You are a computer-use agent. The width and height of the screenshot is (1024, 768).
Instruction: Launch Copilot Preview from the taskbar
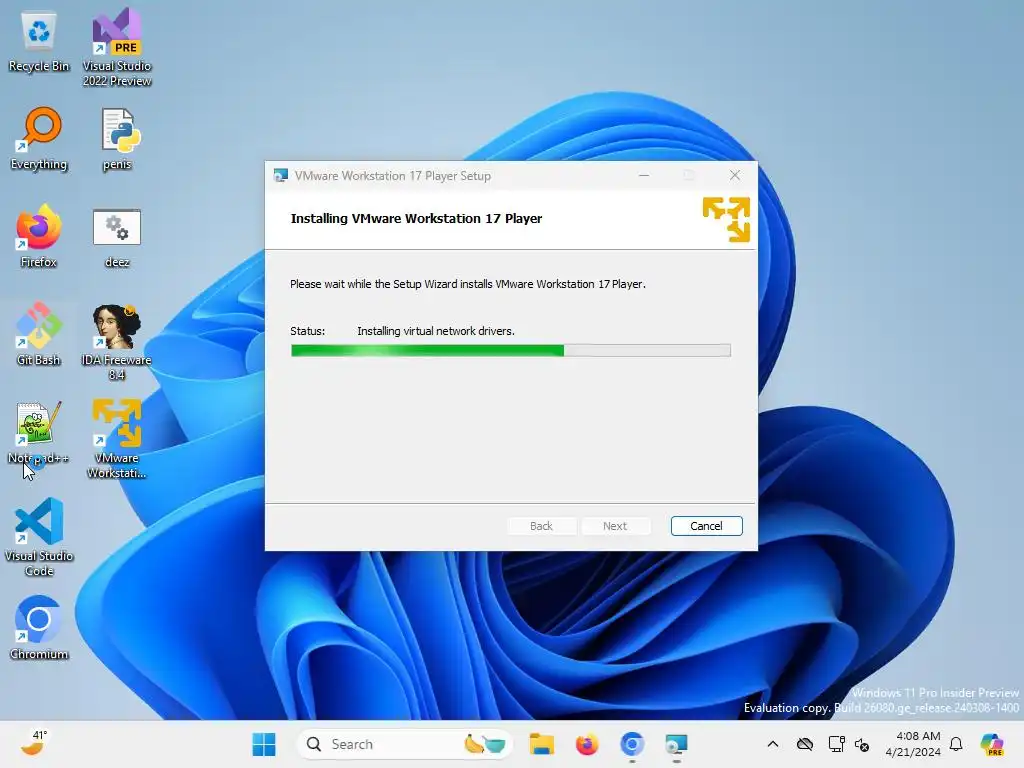tap(992, 744)
